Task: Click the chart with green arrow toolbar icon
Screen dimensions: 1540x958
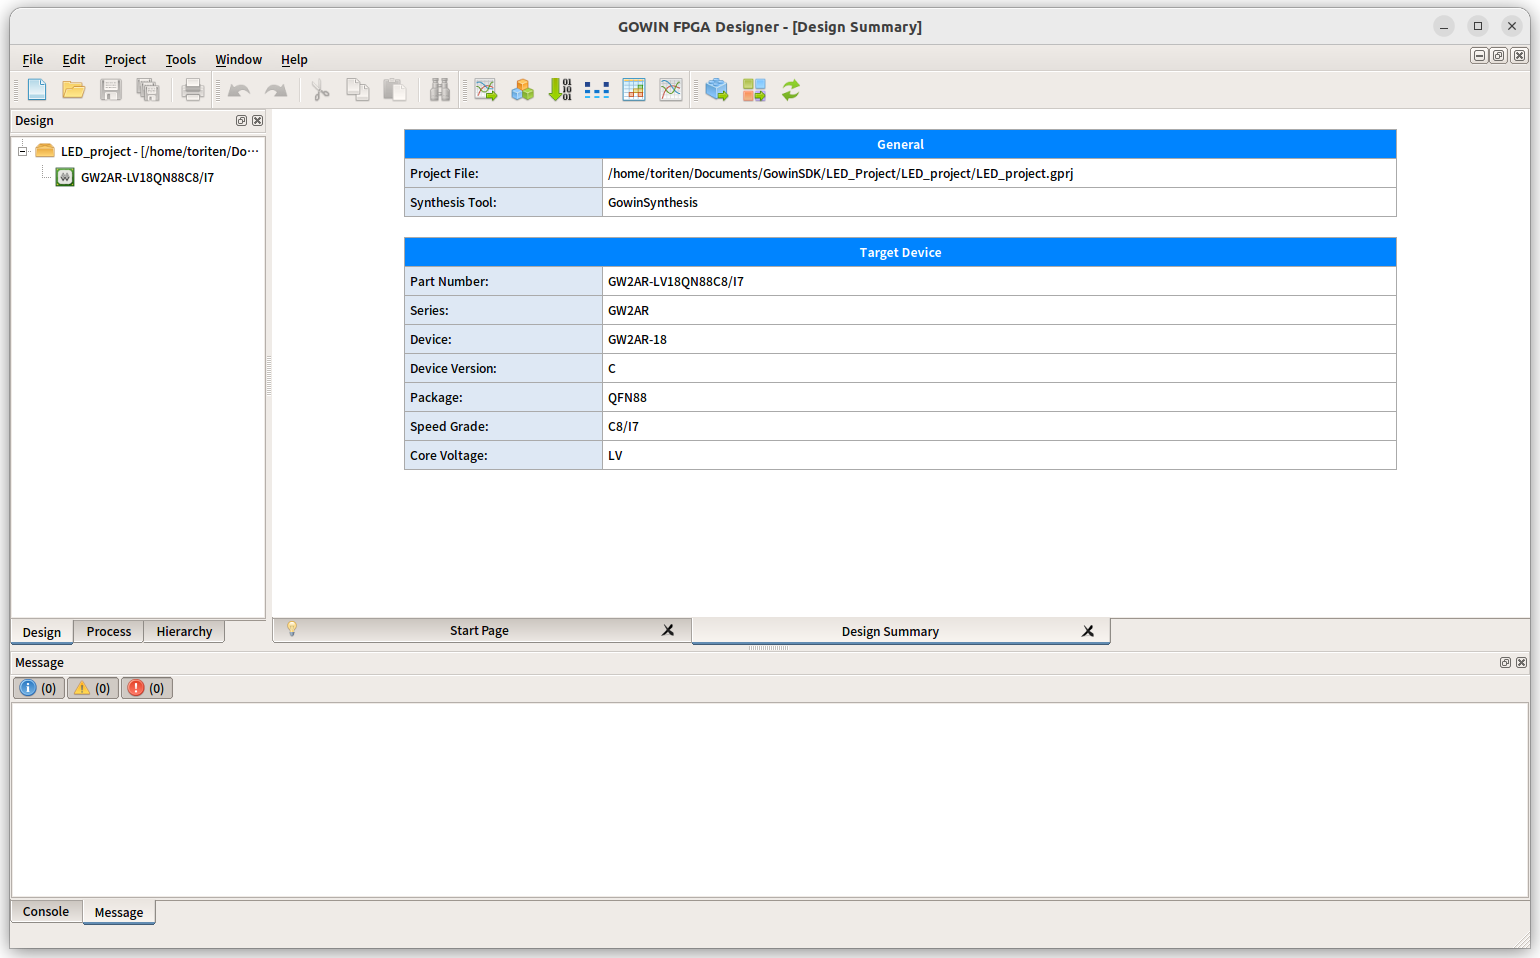Action: [x=486, y=90]
